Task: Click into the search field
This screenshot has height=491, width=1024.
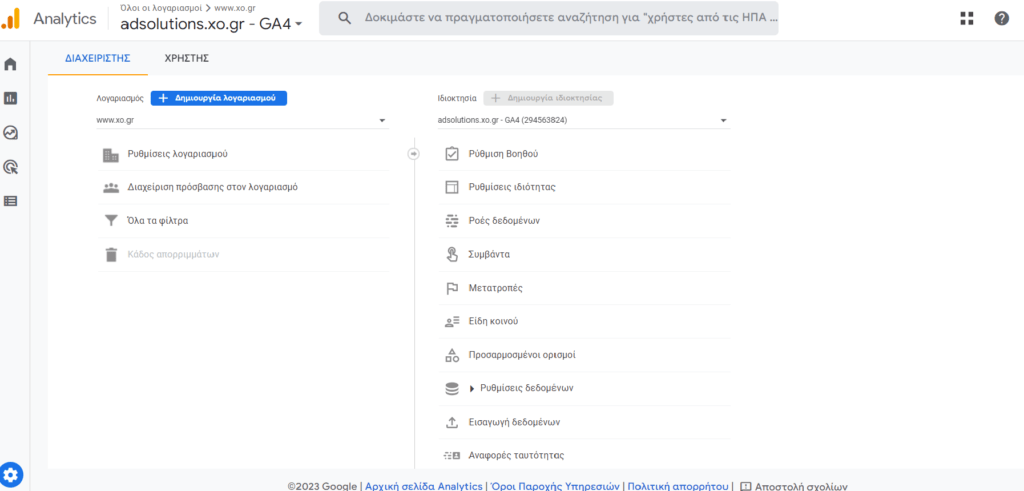Action: [549, 18]
